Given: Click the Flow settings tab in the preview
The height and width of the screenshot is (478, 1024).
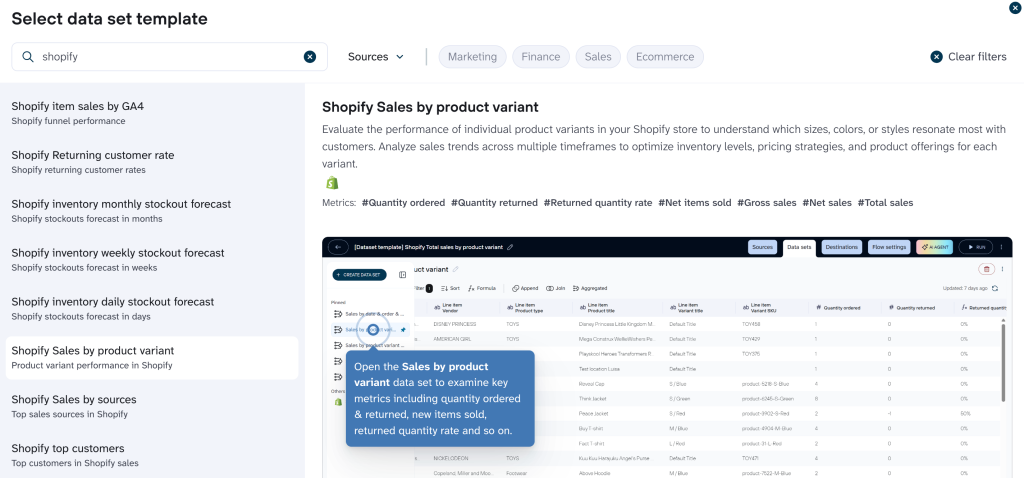Looking at the screenshot, I should click(x=889, y=247).
